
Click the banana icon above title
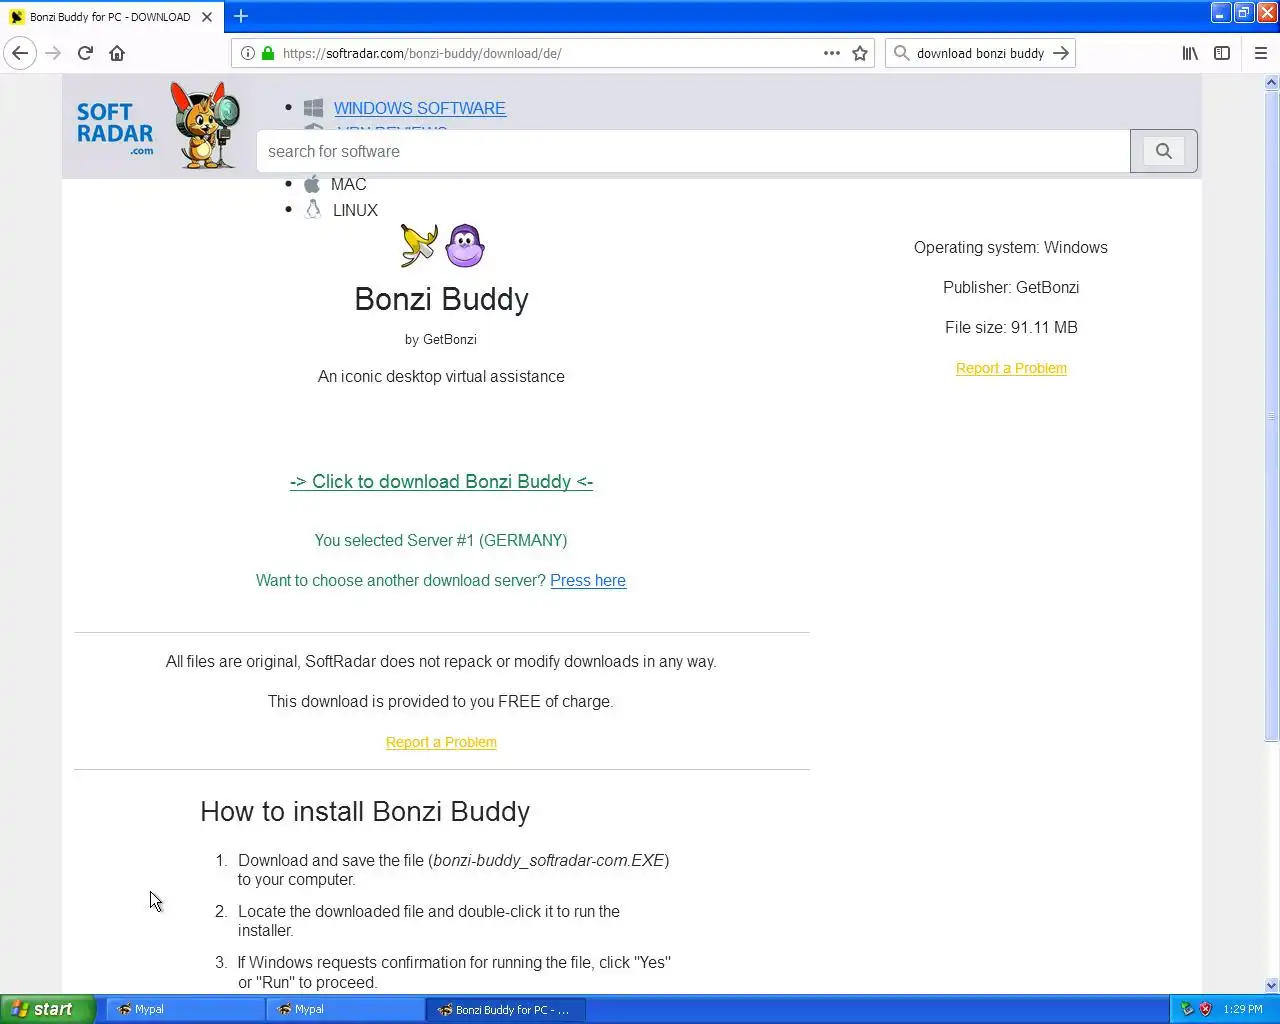pyautogui.click(x=419, y=246)
